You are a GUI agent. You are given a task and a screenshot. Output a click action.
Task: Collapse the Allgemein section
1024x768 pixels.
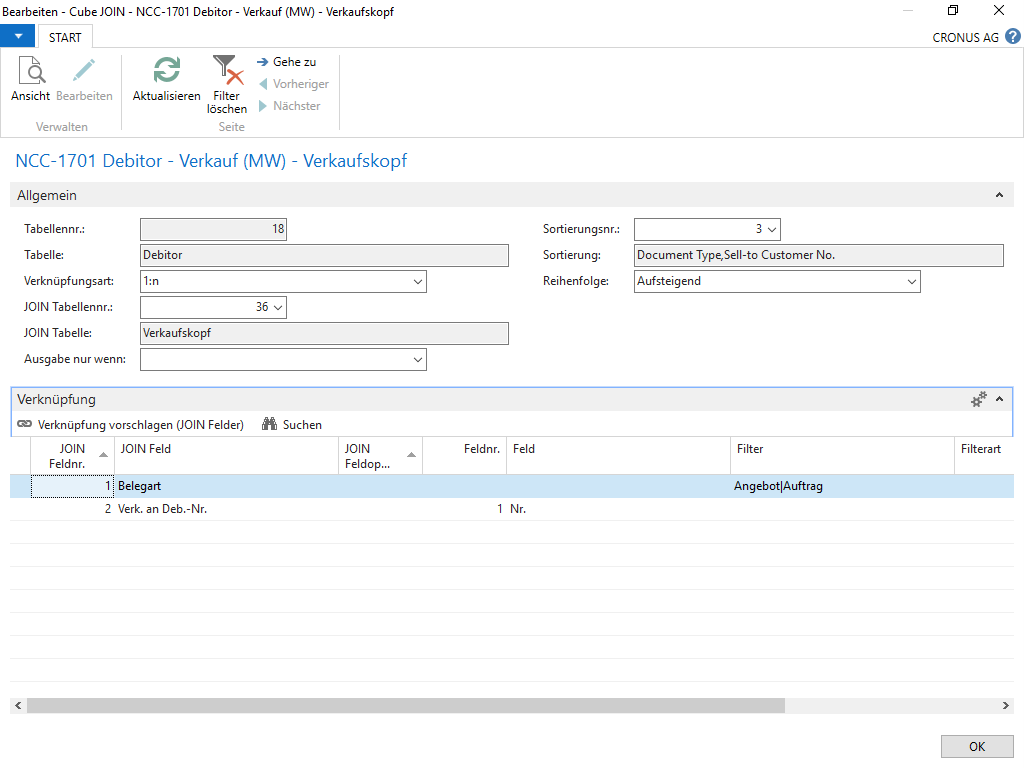pyautogui.click(x=999, y=195)
